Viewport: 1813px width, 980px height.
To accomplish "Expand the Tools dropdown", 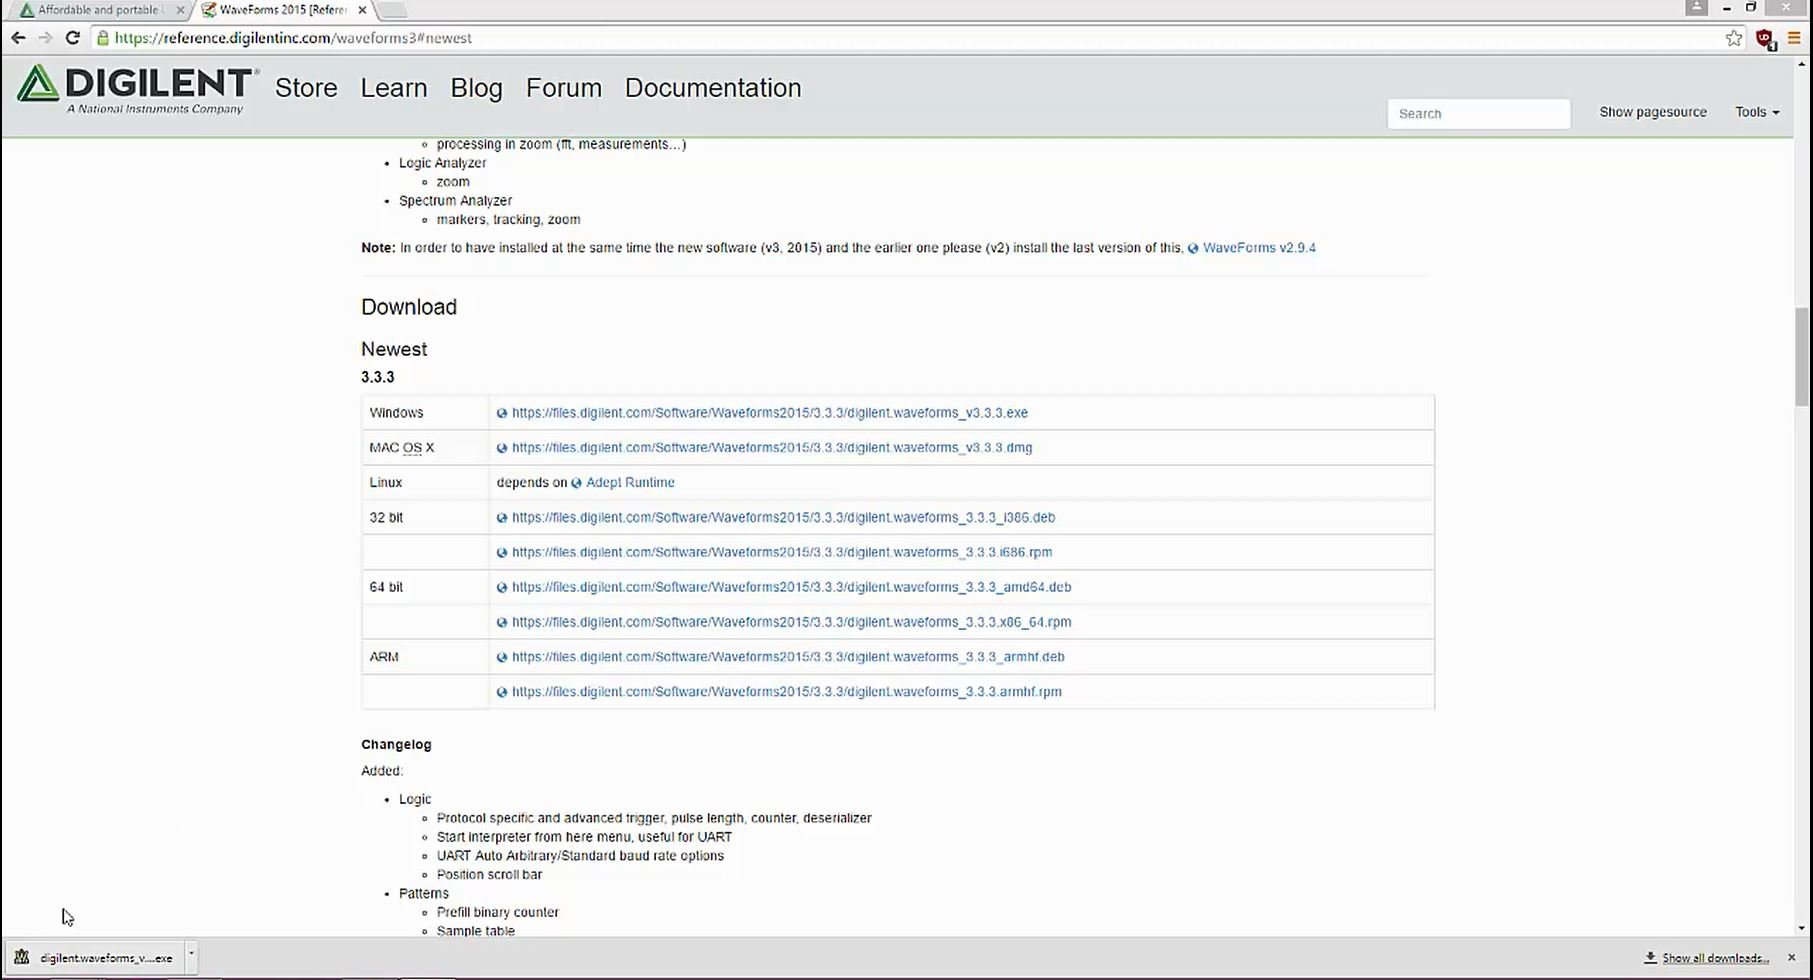I will pos(1757,112).
